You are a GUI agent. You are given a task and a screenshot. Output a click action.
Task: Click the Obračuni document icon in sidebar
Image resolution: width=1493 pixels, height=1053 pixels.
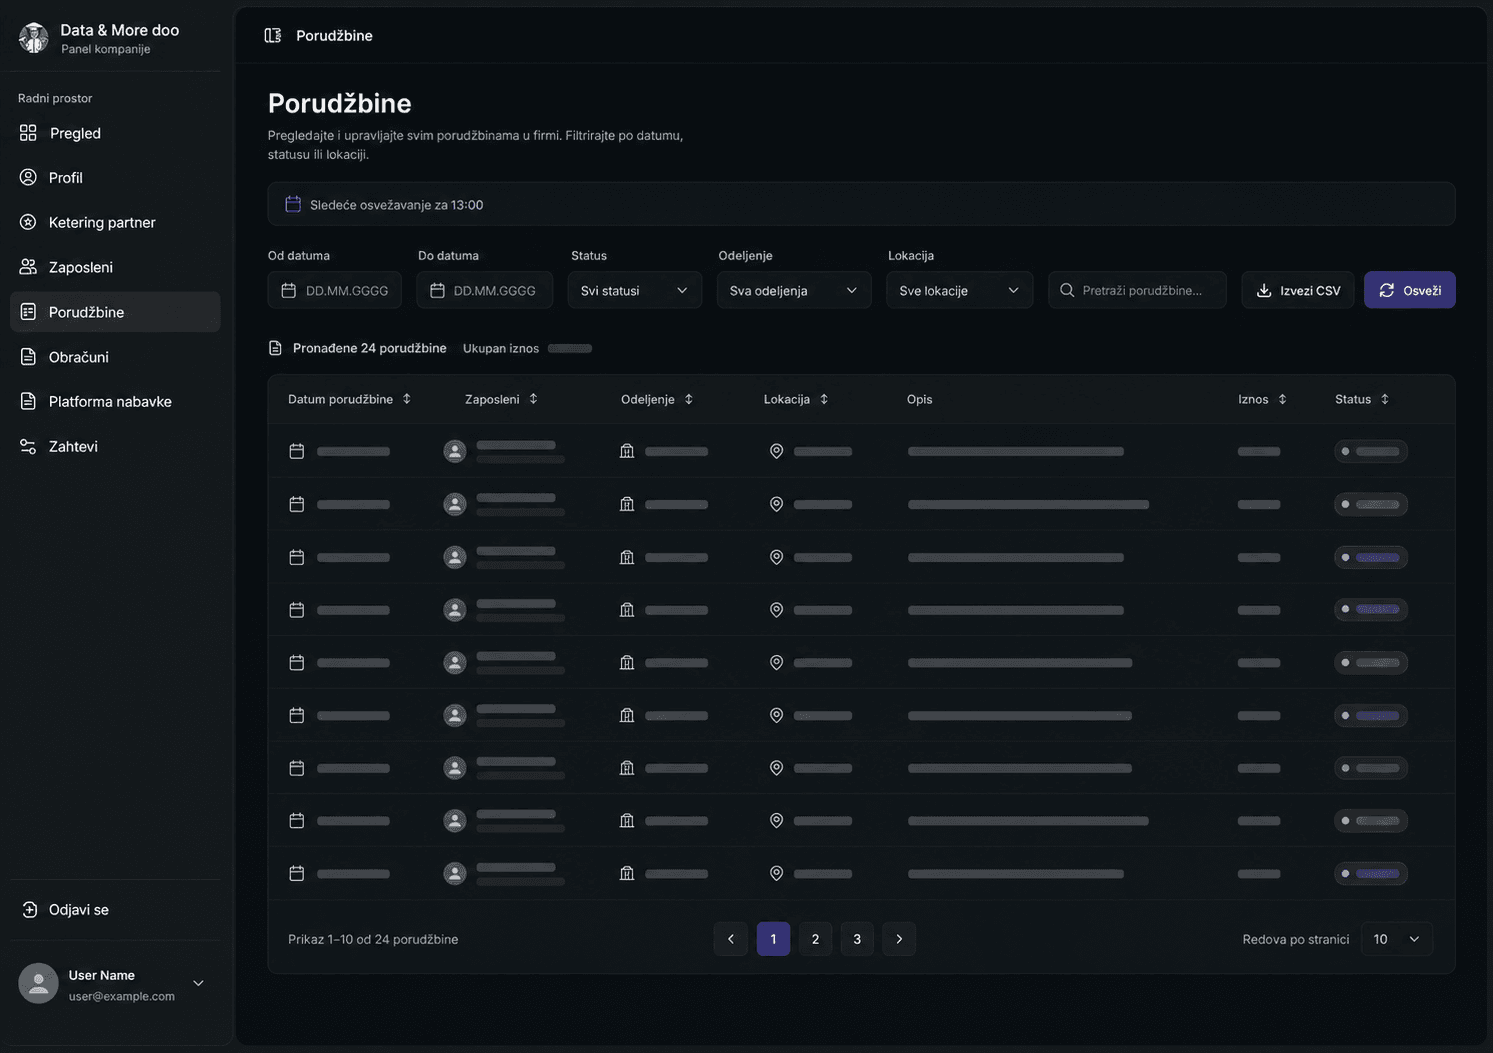point(28,356)
